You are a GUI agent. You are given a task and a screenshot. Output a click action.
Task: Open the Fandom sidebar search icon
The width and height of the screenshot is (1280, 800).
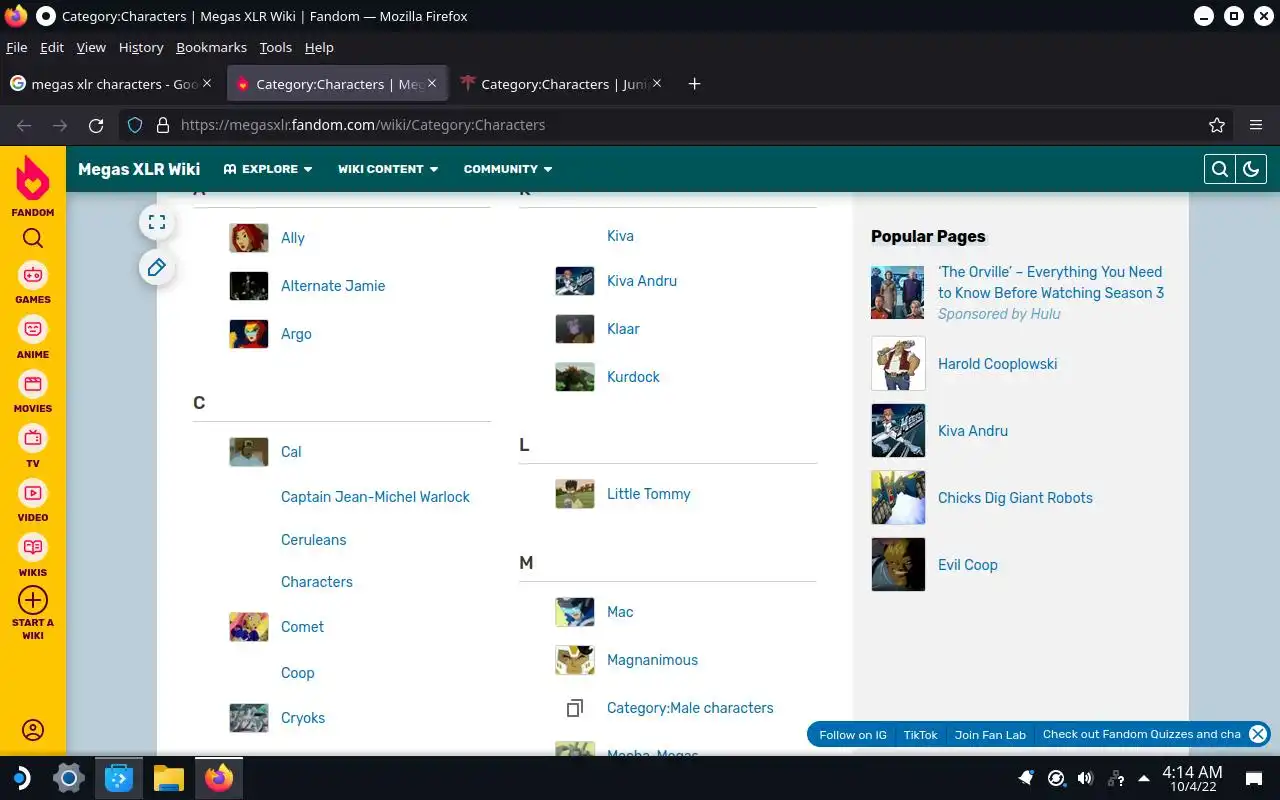[33, 238]
